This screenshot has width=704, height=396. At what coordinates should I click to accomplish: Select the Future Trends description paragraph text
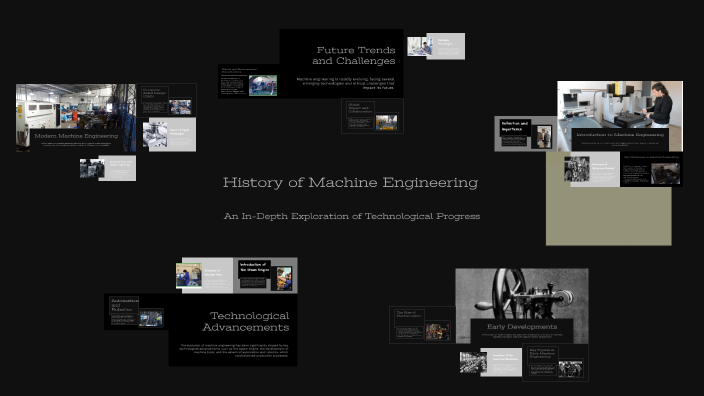(345, 83)
